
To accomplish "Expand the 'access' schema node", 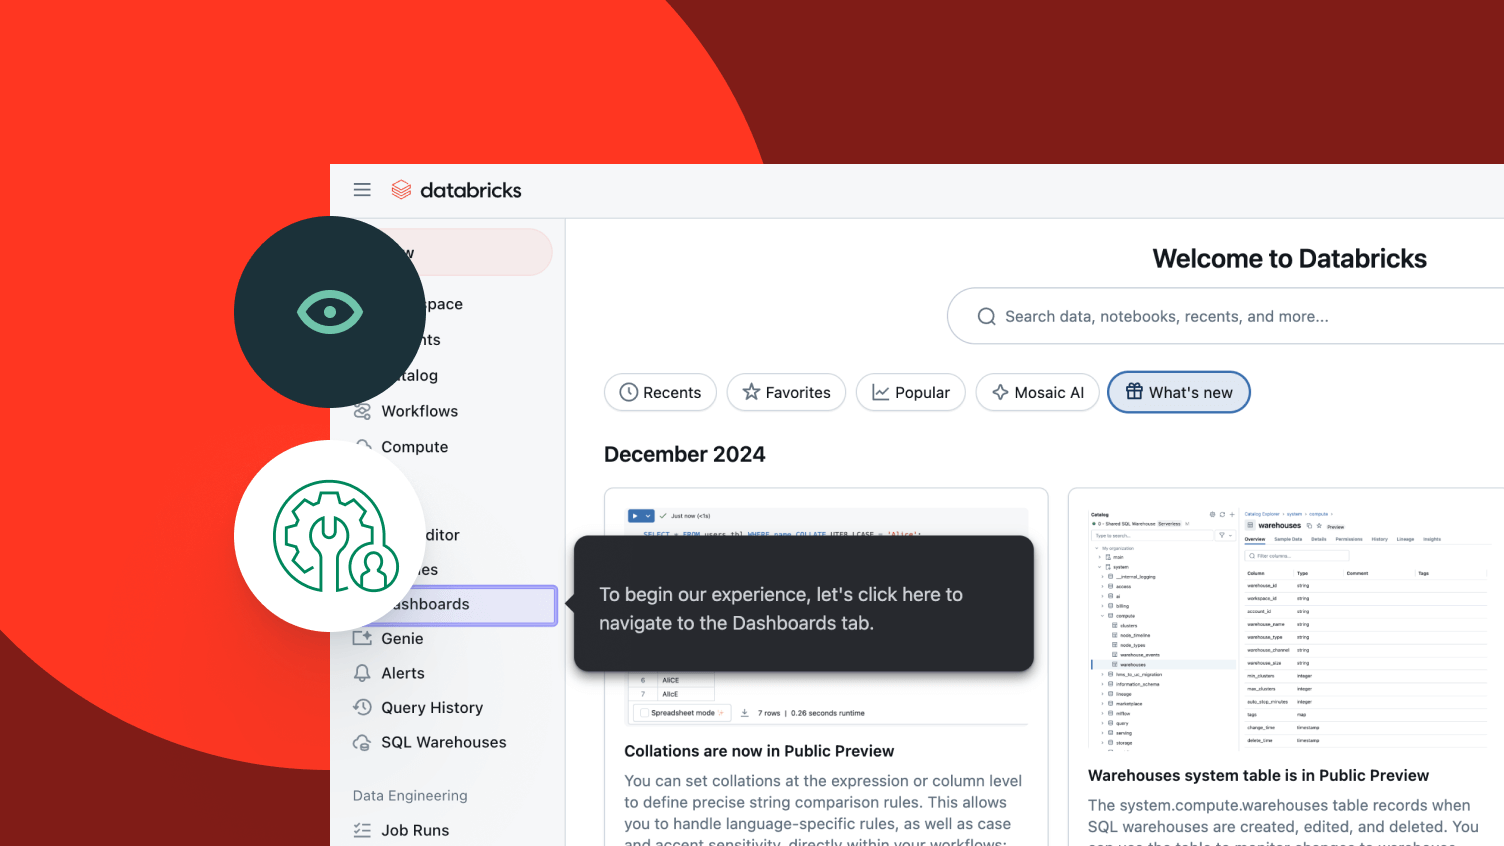I will coord(1103,587).
